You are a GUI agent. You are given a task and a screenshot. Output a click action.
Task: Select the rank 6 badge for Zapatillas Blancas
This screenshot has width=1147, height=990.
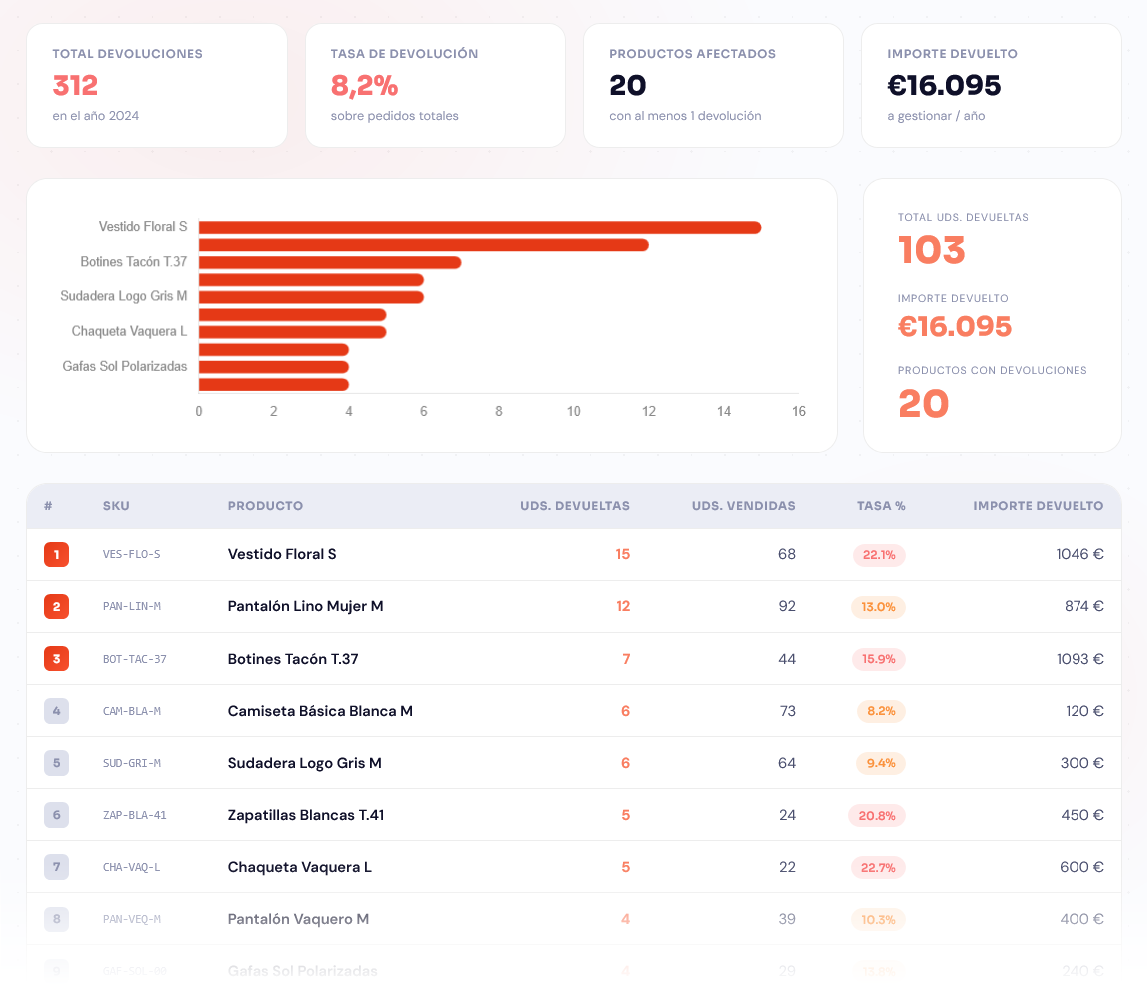[x=56, y=814]
